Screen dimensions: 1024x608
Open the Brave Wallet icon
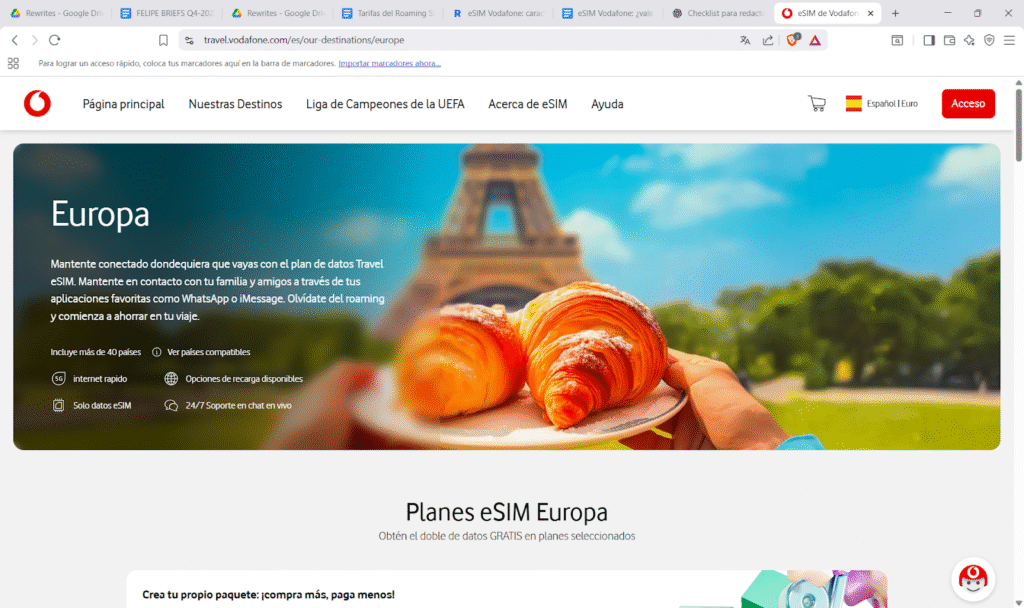949,40
